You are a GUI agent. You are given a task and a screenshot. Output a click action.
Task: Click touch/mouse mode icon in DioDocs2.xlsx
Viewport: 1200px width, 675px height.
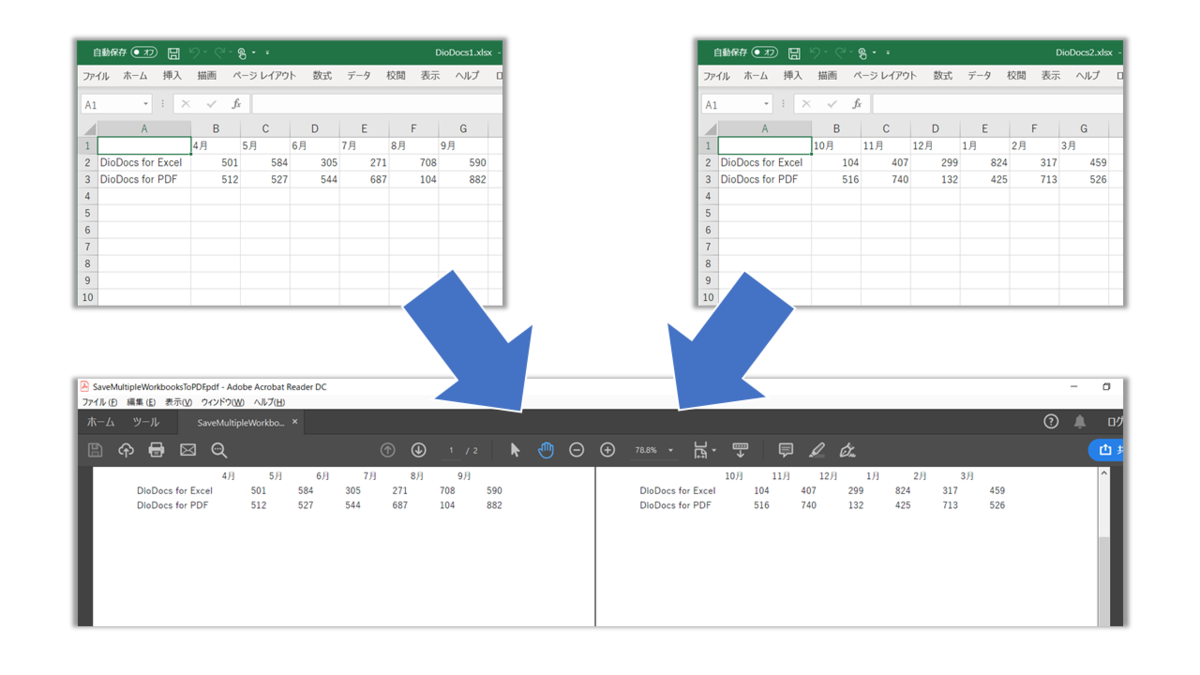[862, 52]
